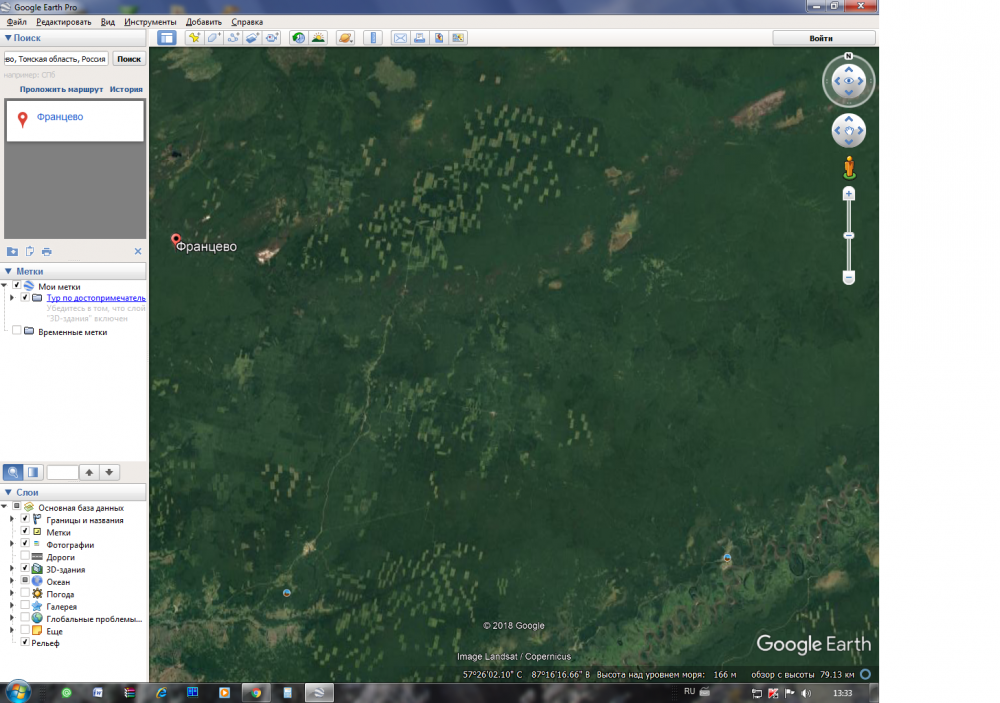Viewport: 1000px width, 703px height.
Task: Click the zoom slider handle
Action: coord(849,235)
